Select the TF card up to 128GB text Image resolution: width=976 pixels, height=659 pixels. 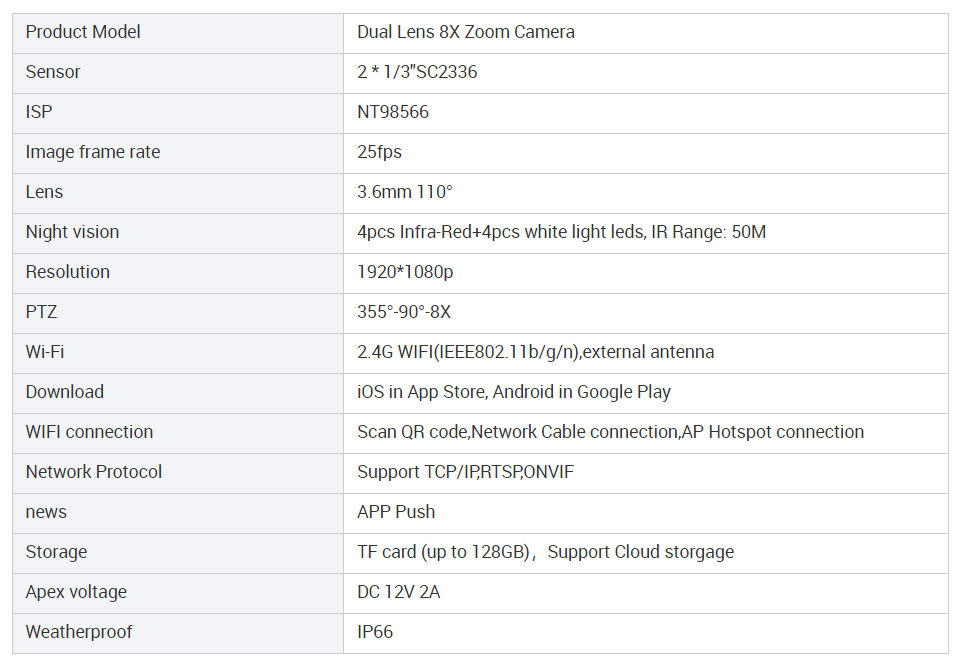(x=444, y=552)
